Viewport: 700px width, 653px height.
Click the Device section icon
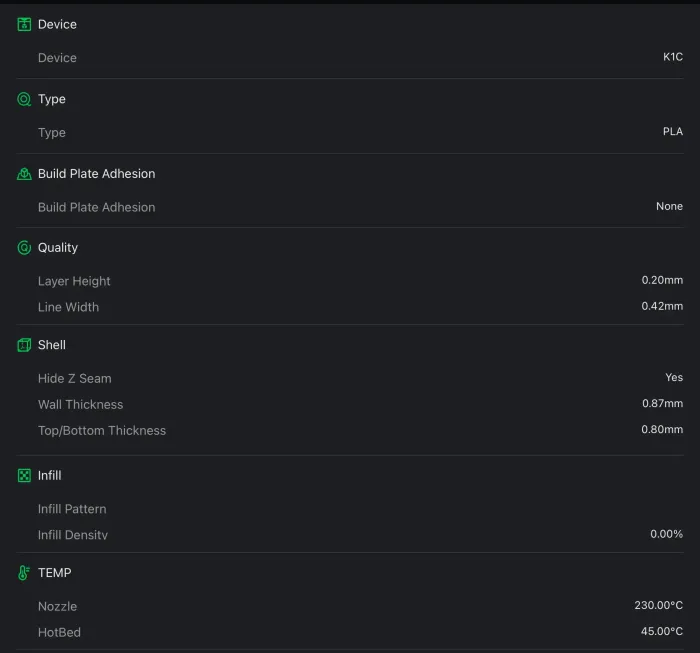click(x=24, y=24)
